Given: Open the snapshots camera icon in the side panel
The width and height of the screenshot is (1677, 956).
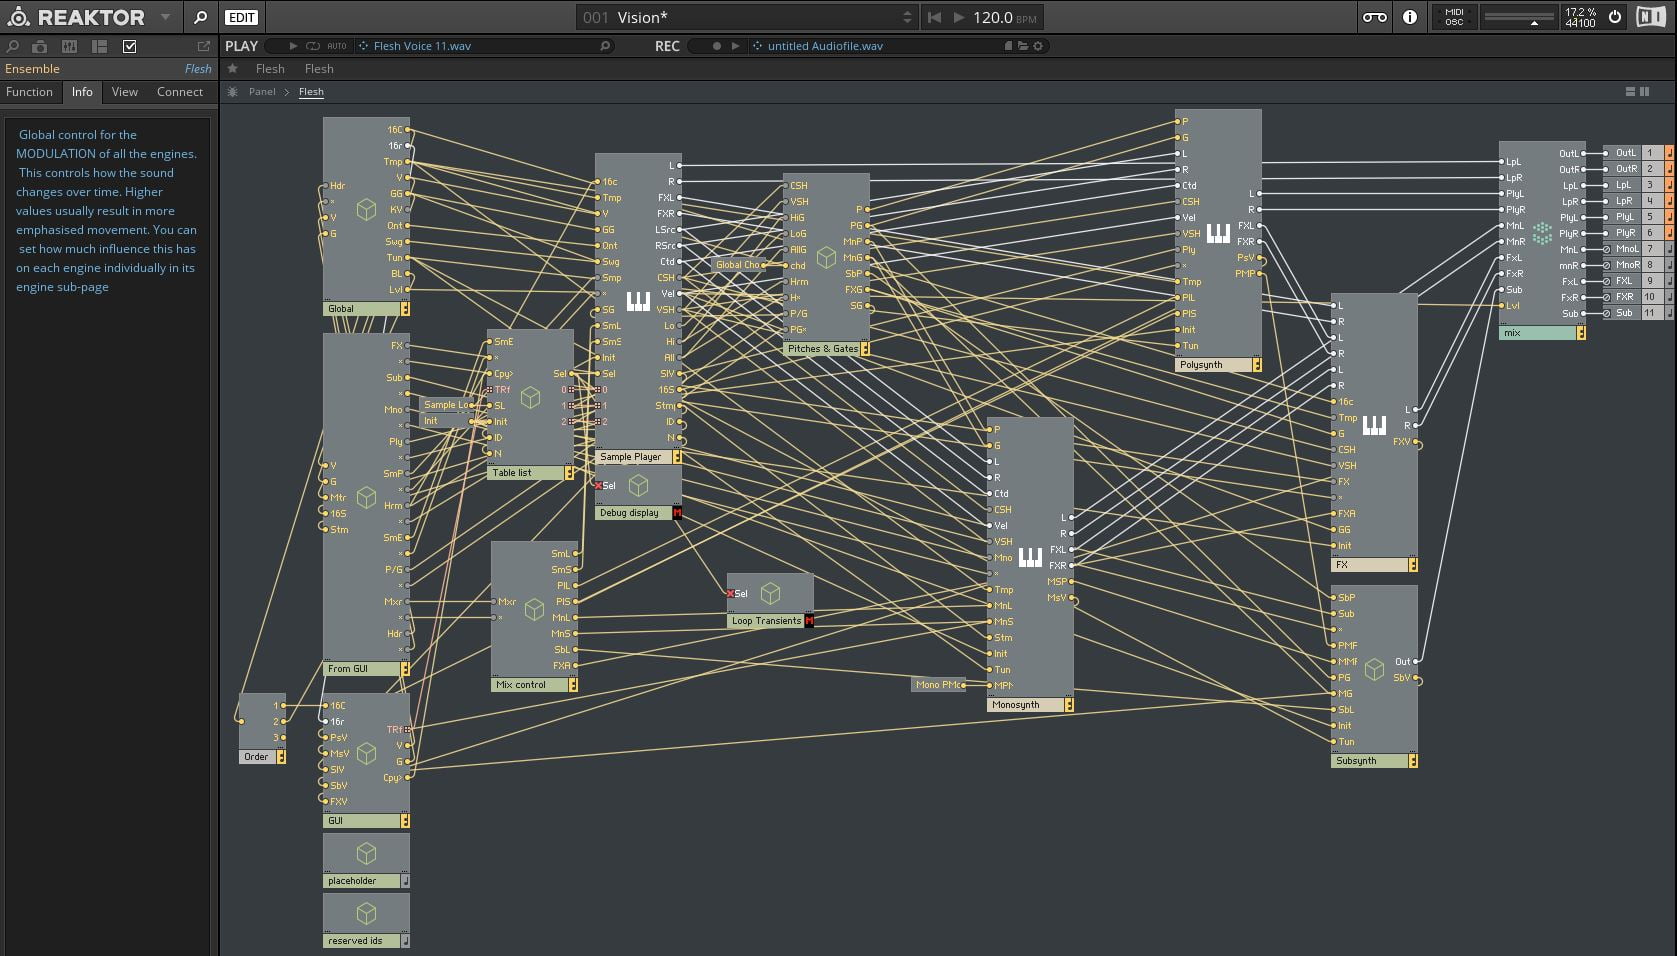Looking at the screenshot, I should 40,46.
